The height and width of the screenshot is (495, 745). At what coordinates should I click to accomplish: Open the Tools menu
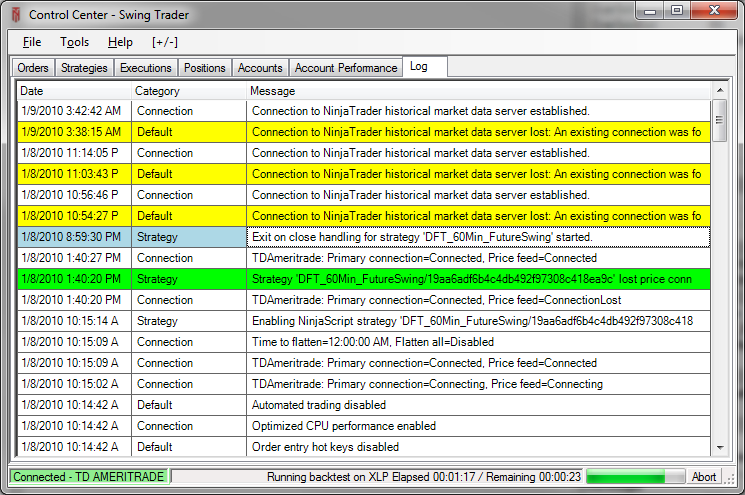[74, 42]
